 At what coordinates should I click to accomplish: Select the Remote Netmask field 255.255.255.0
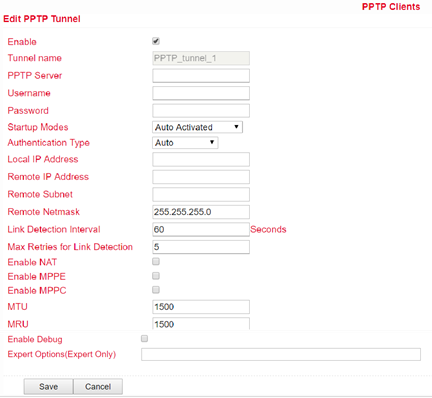tap(201, 212)
